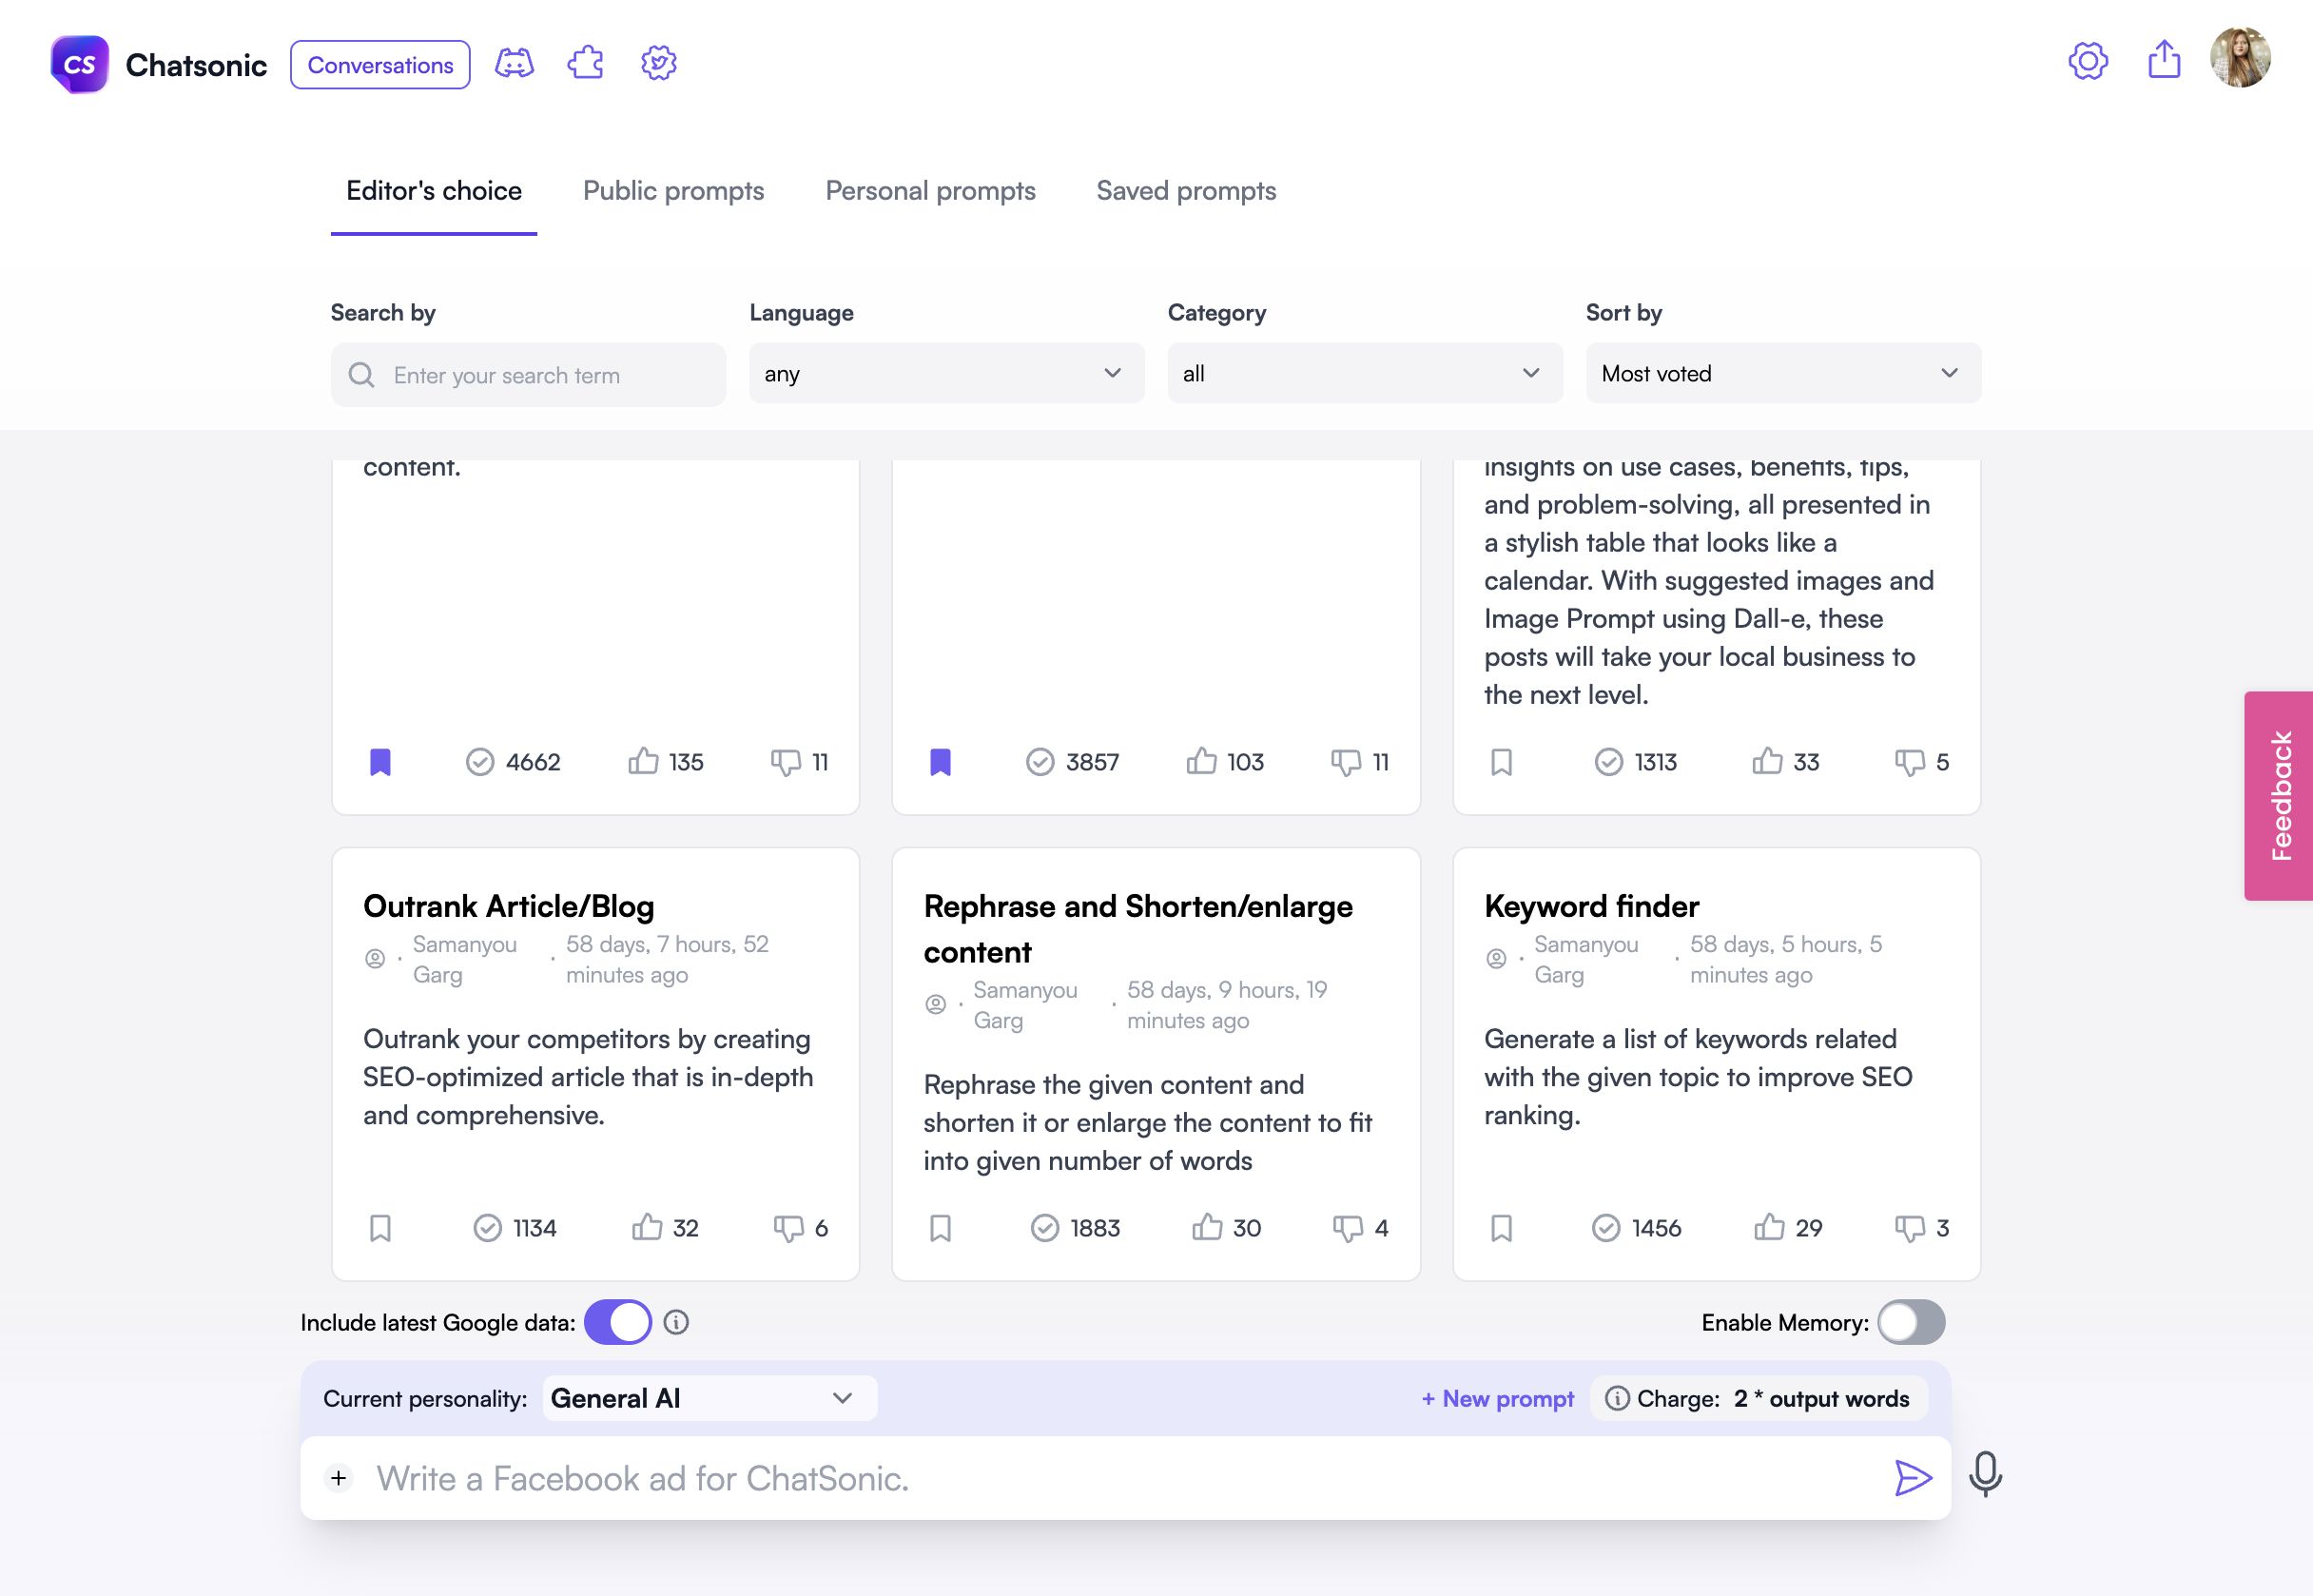This screenshot has width=2313, height=1596.
Task: Turn on the Enable Memory switch
Action: [x=1911, y=1322]
